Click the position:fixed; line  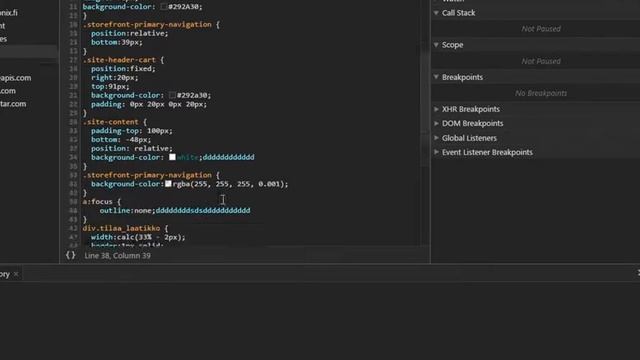(123, 69)
